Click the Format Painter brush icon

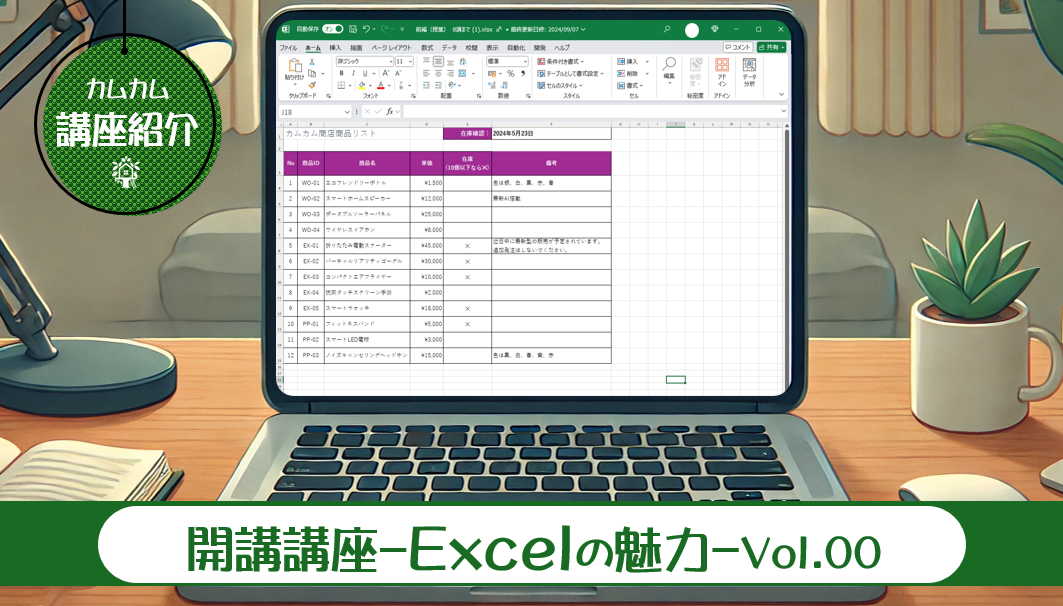click(312, 85)
